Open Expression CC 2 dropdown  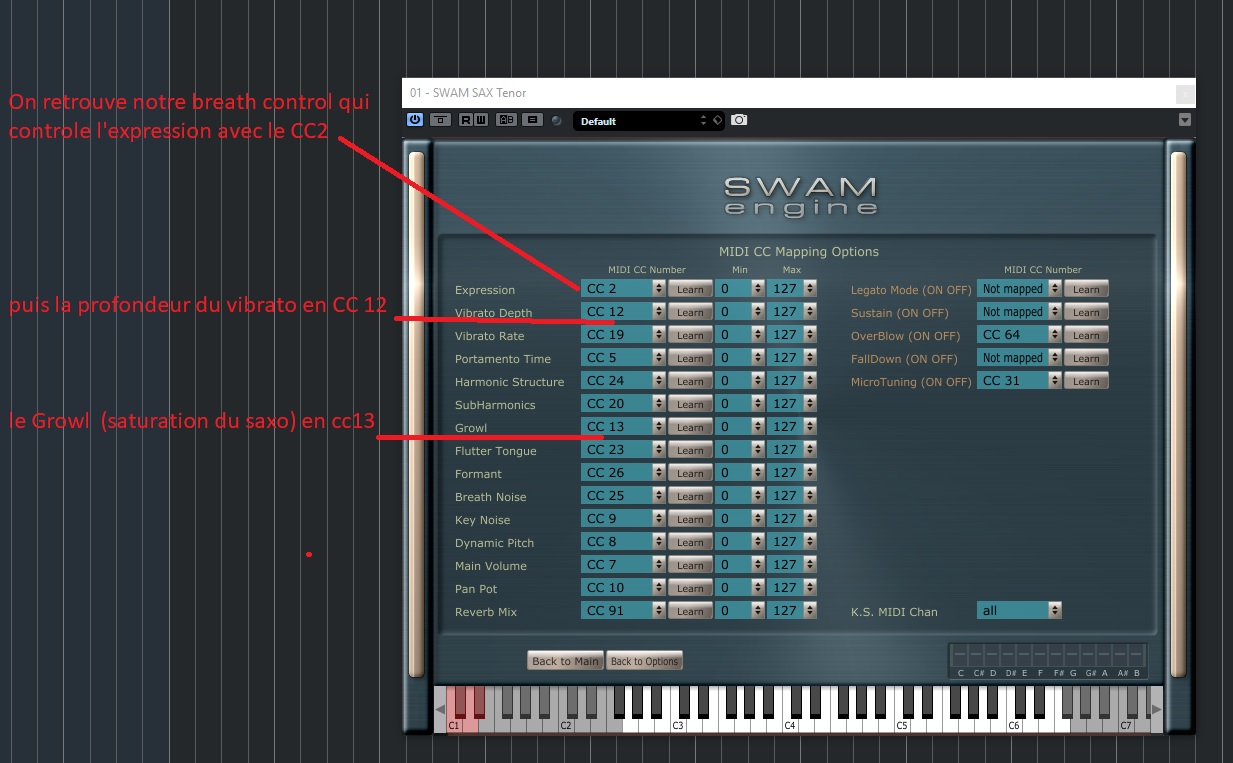623,289
